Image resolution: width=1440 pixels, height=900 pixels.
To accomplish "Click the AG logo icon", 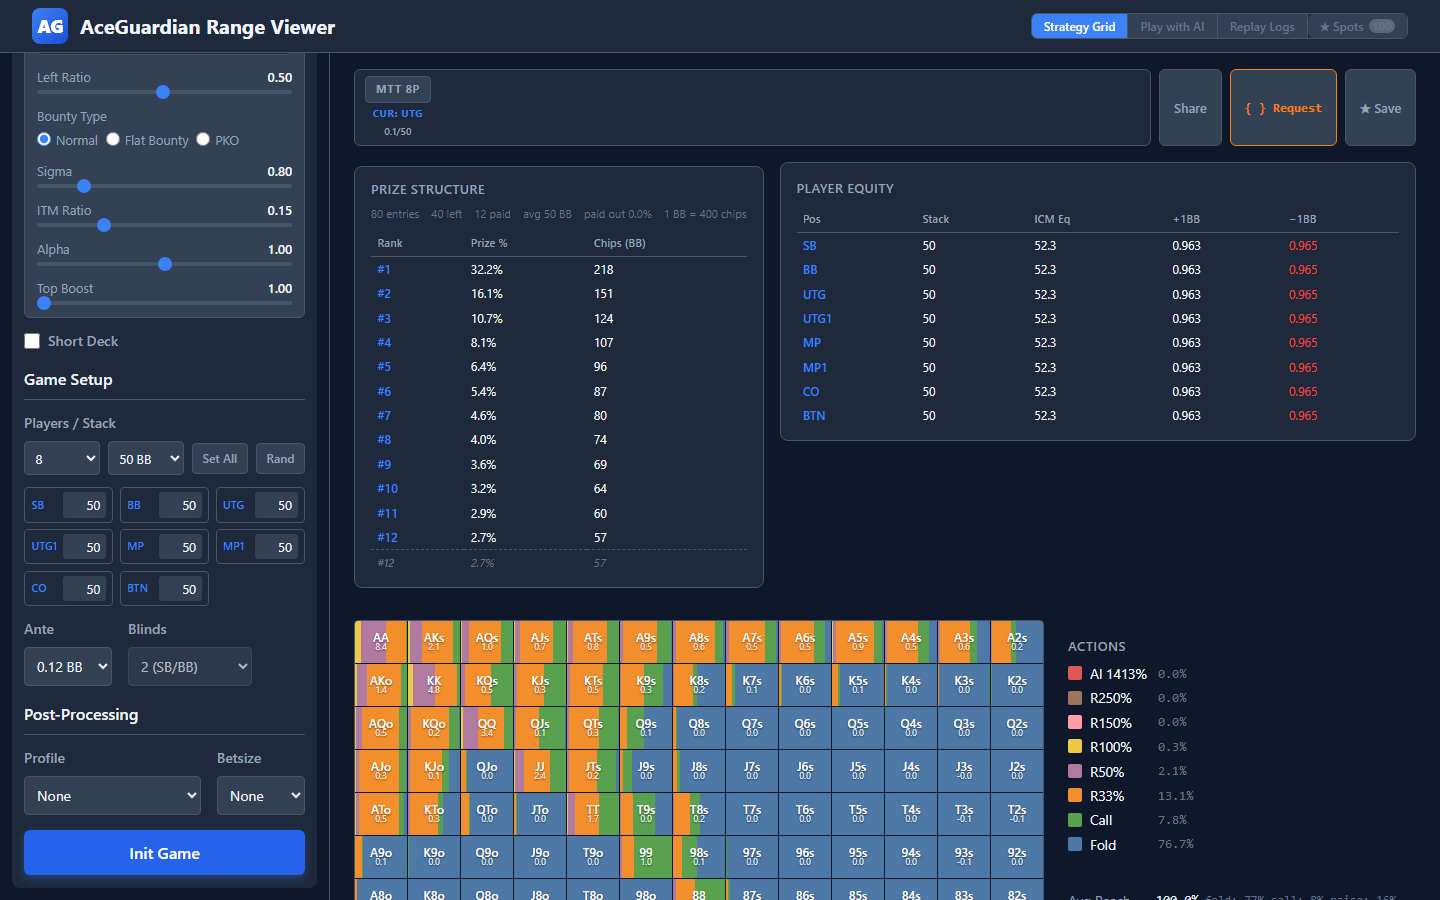I will pos(50,26).
